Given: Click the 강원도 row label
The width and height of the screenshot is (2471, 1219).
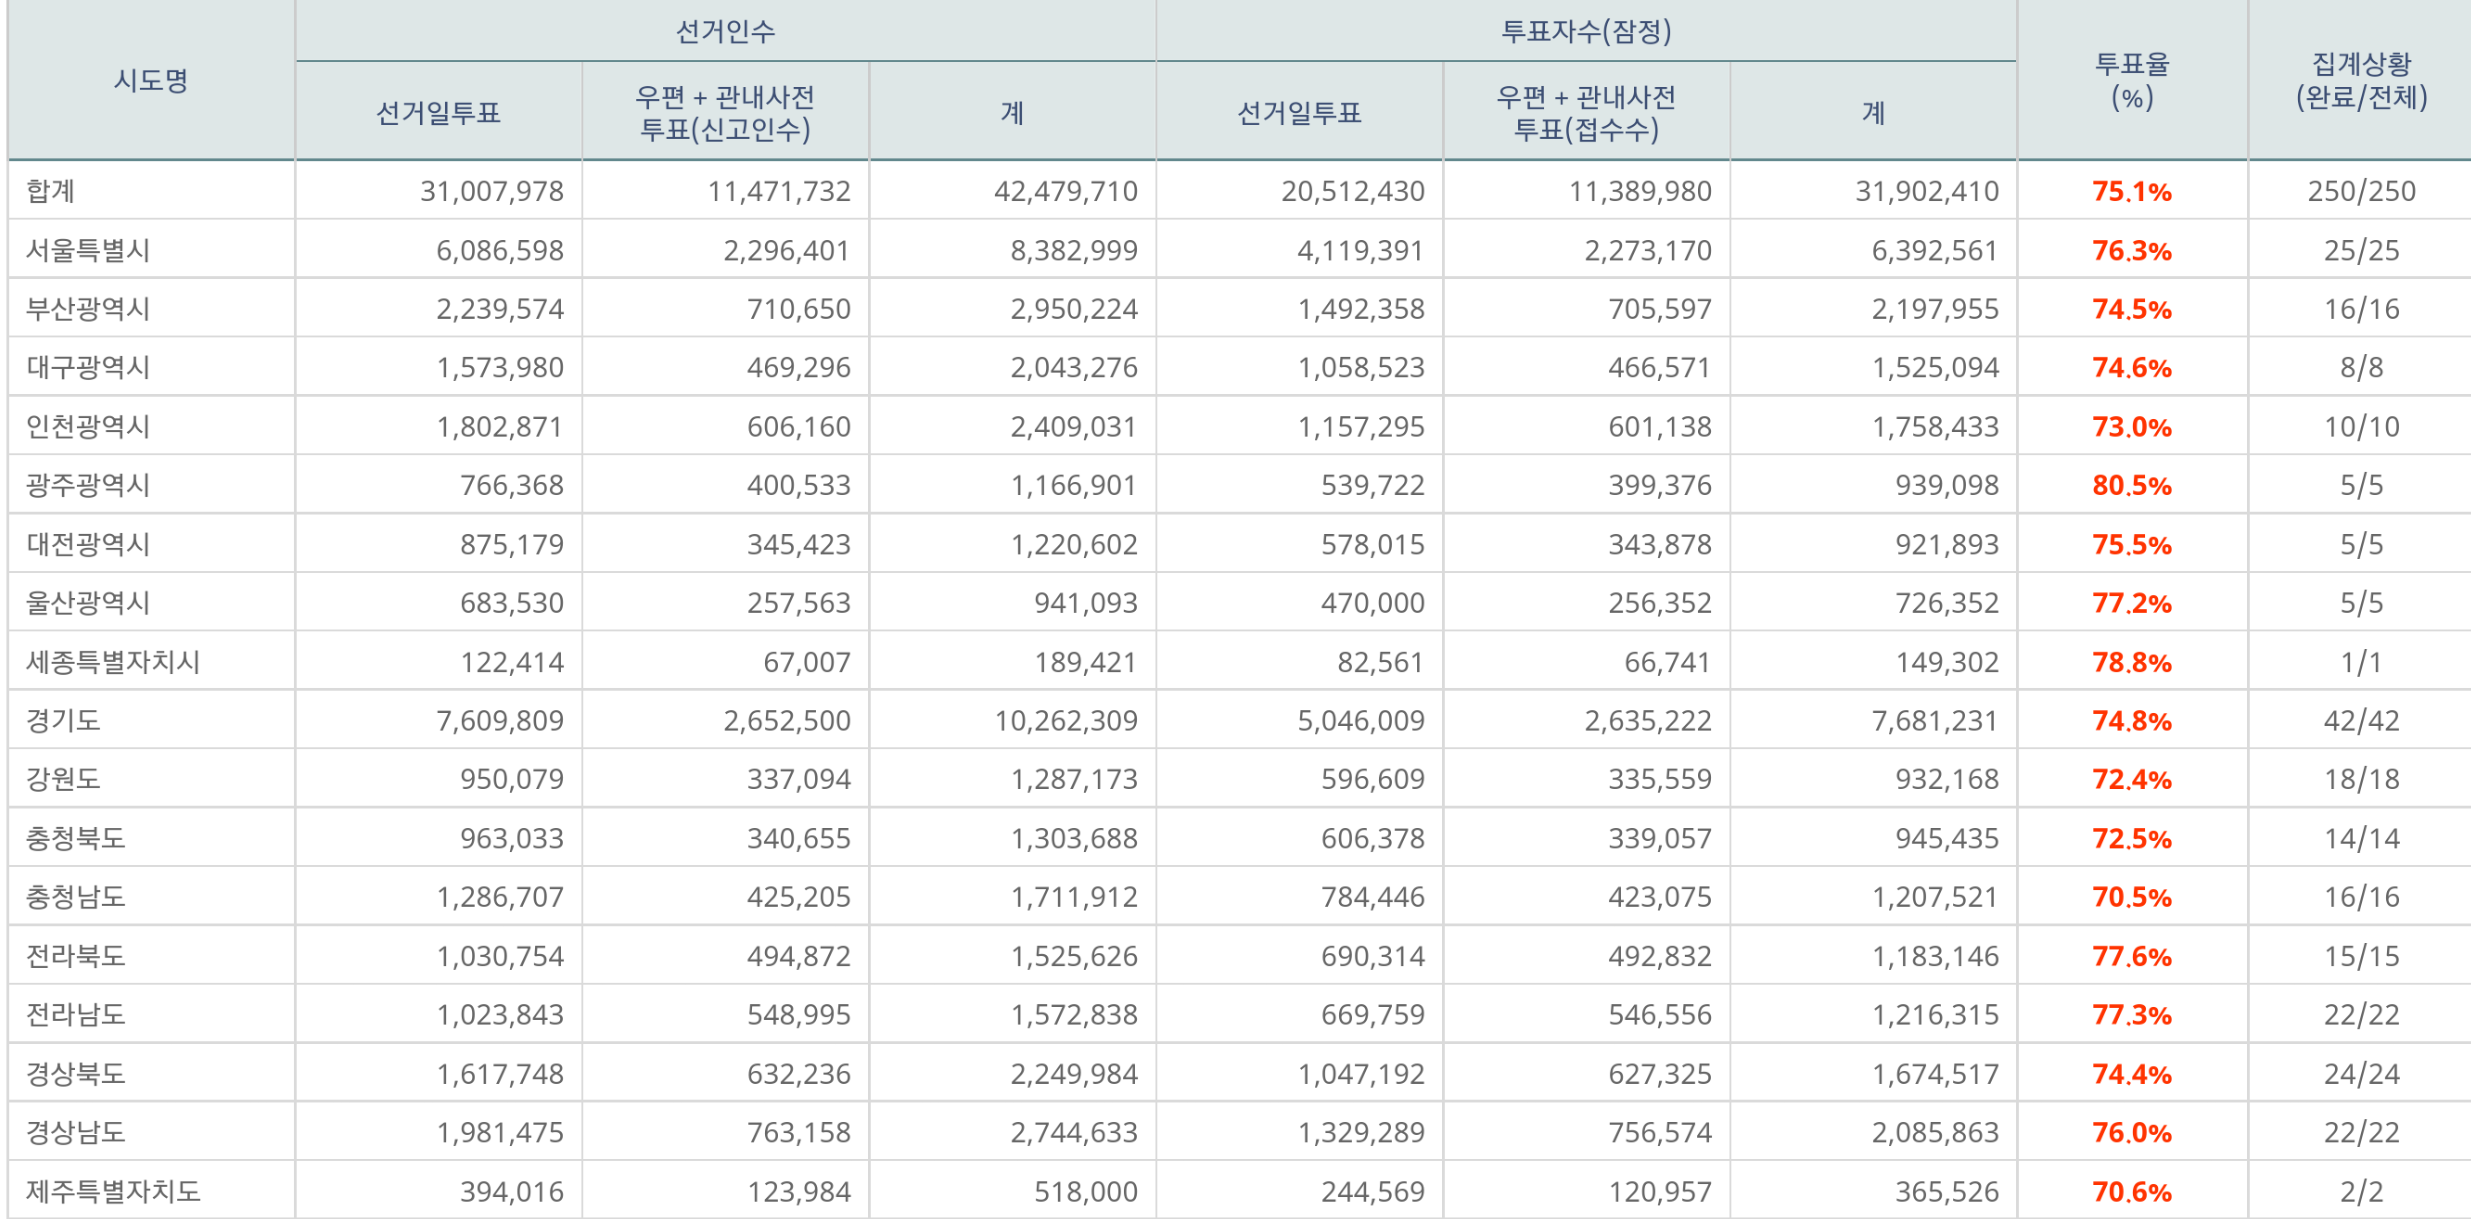Looking at the screenshot, I should (x=63, y=779).
